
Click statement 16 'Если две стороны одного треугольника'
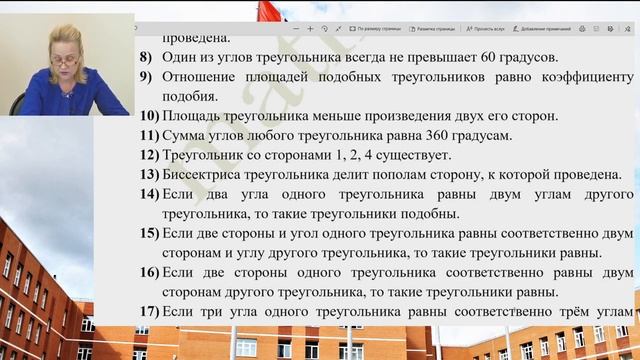(x=387, y=282)
